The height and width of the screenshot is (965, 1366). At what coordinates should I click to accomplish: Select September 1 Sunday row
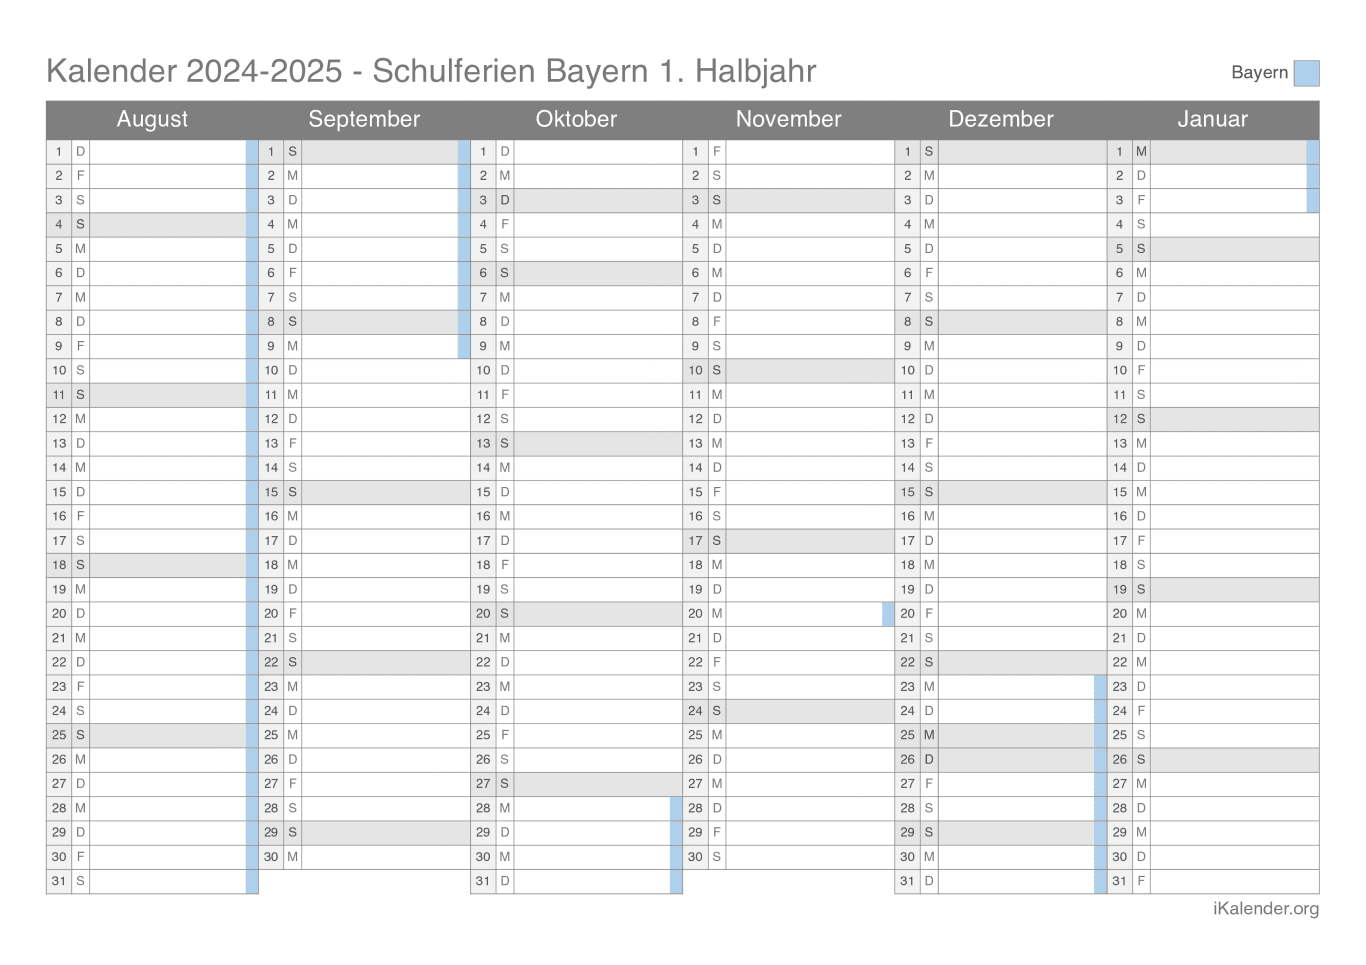coord(364,152)
